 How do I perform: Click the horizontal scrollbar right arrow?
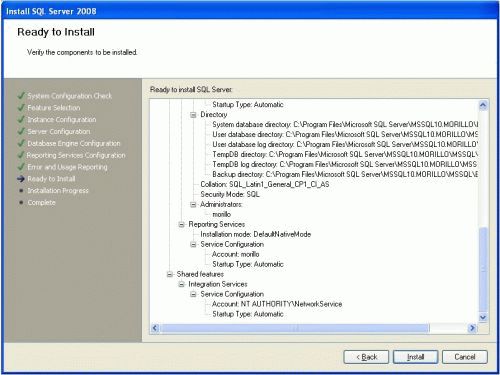(472, 328)
